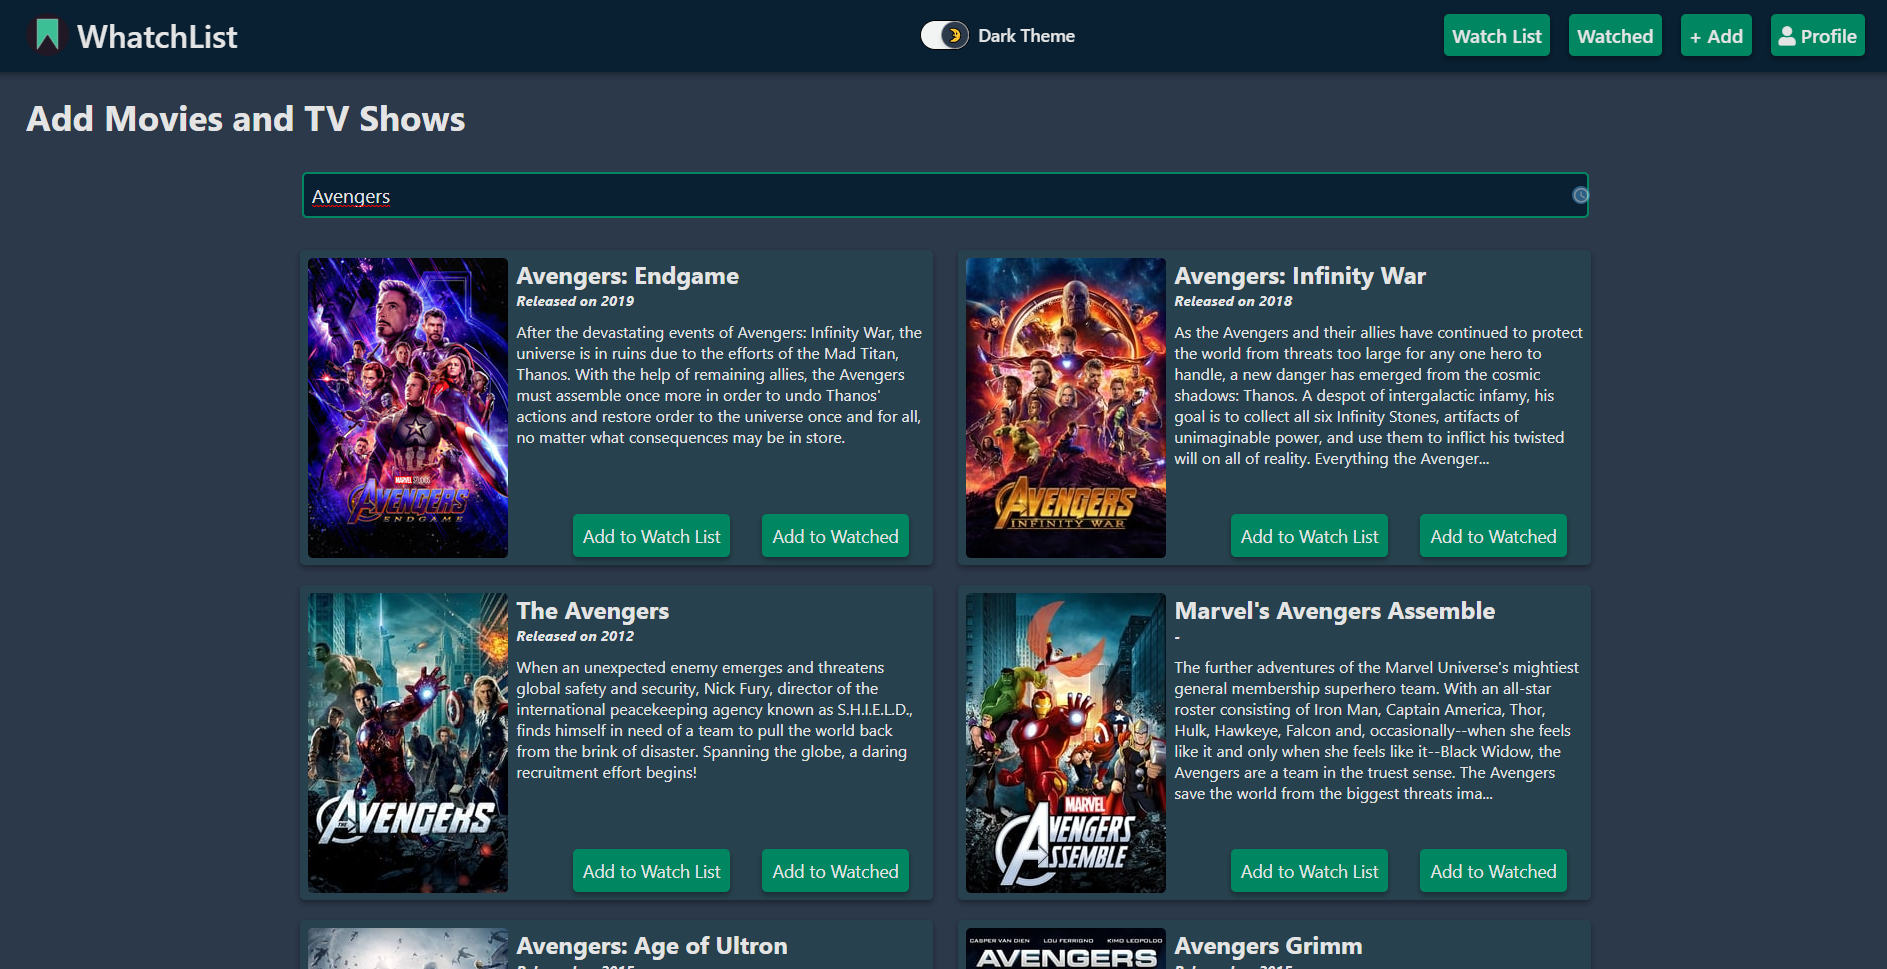Click the Avengers: Endgame poster
Image resolution: width=1887 pixels, height=969 pixels.
pyautogui.click(x=408, y=408)
